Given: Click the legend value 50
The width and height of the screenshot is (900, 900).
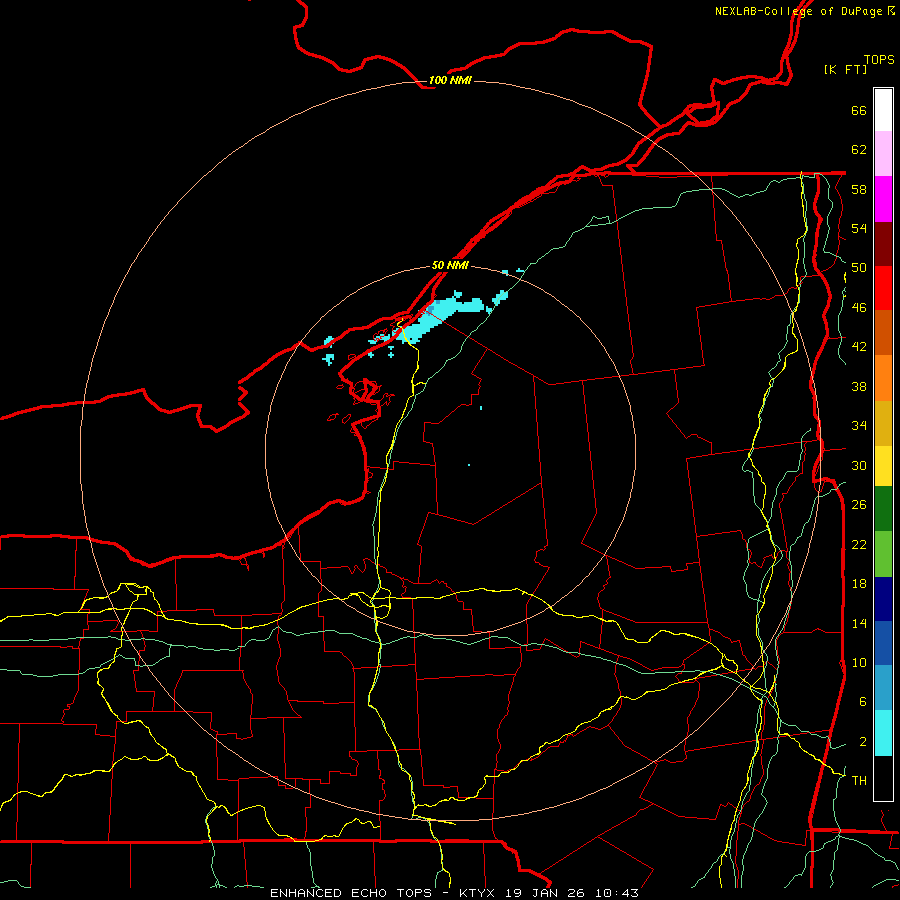Looking at the screenshot, I should coord(859,268).
